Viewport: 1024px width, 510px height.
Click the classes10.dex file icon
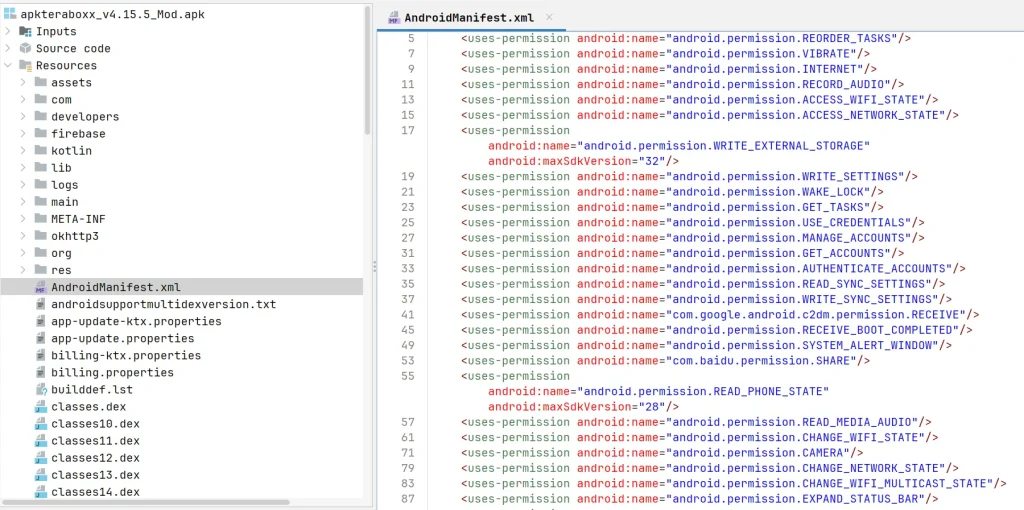click(40, 424)
